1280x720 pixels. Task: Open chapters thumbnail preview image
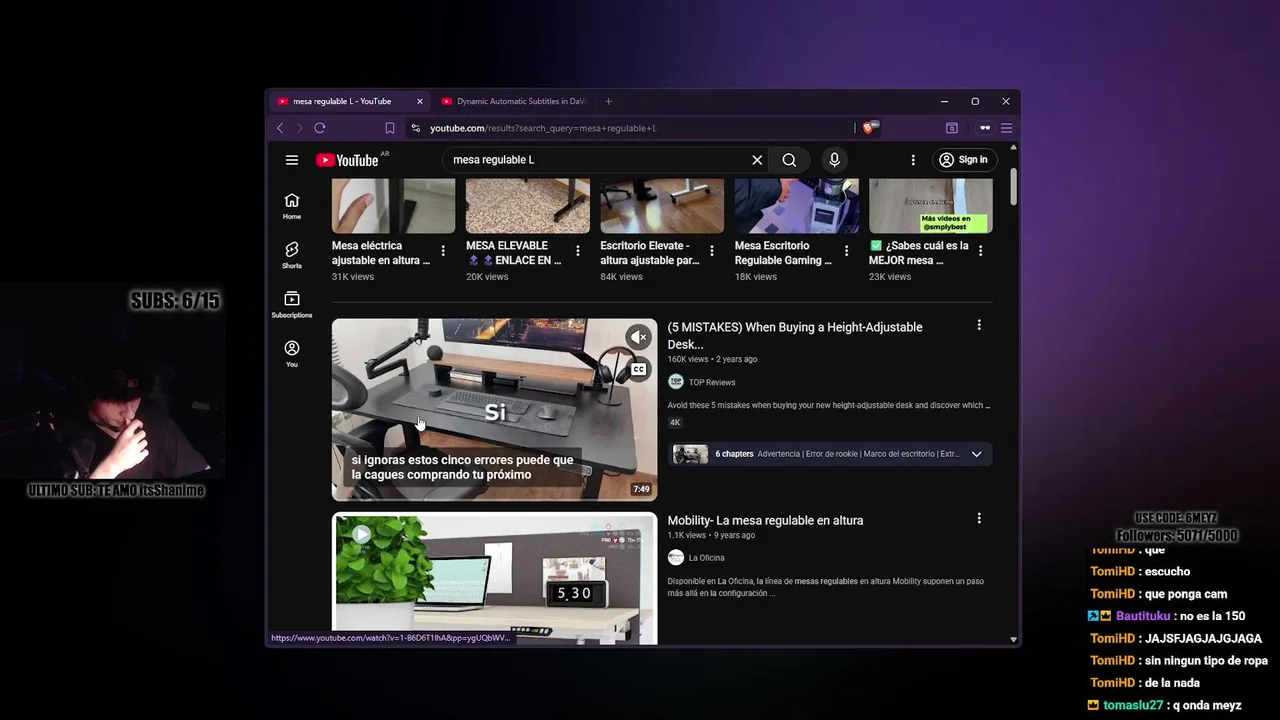click(x=690, y=454)
